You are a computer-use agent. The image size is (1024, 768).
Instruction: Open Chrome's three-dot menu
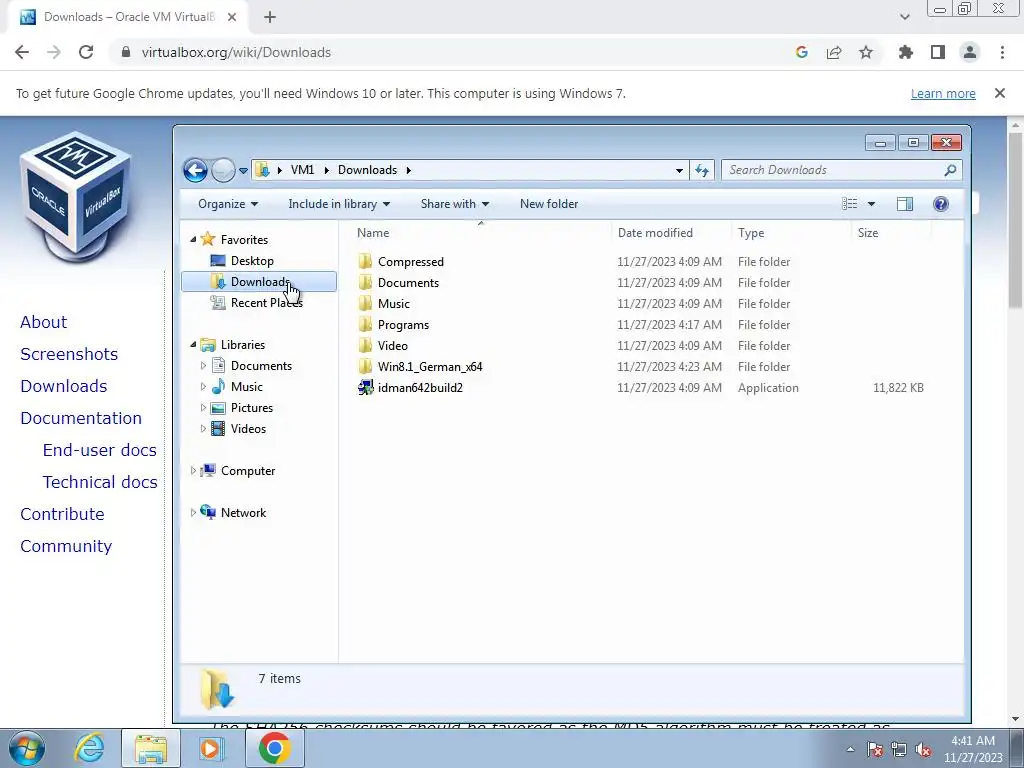(1002, 52)
